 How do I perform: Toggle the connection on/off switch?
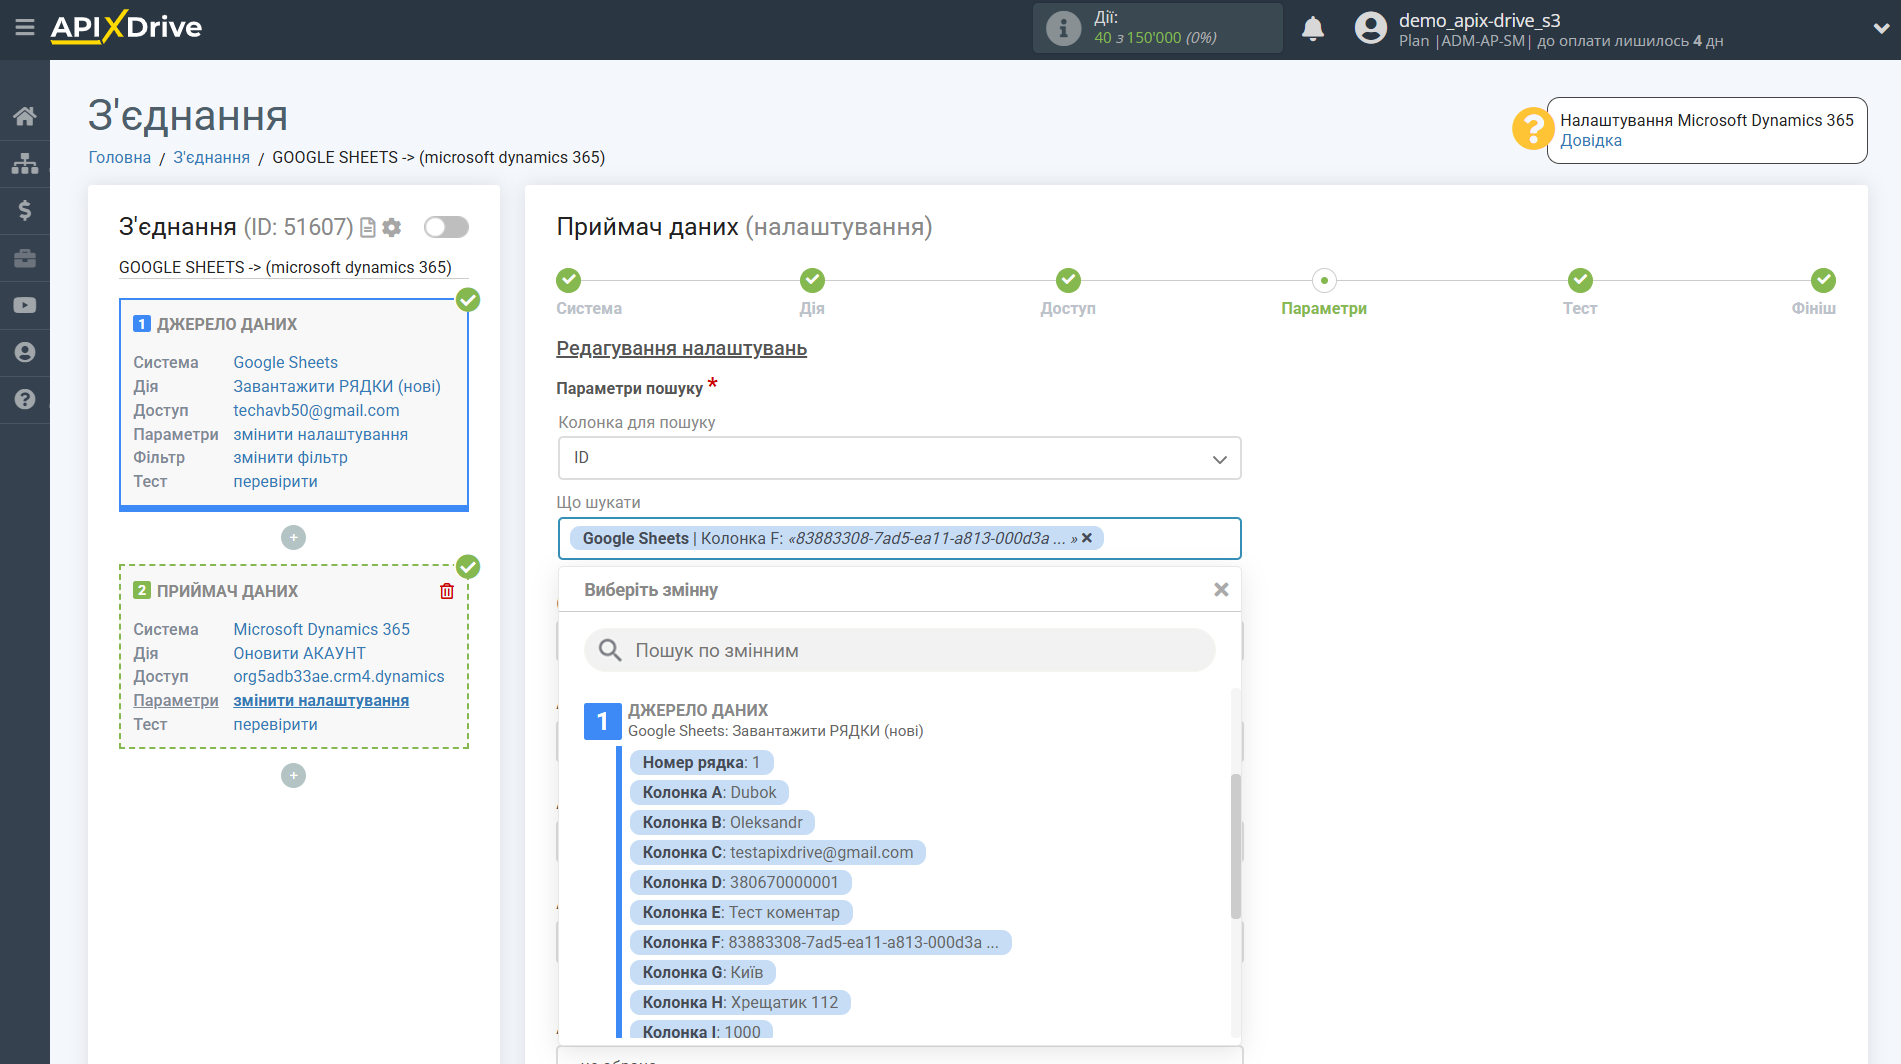[x=446, y=227]
